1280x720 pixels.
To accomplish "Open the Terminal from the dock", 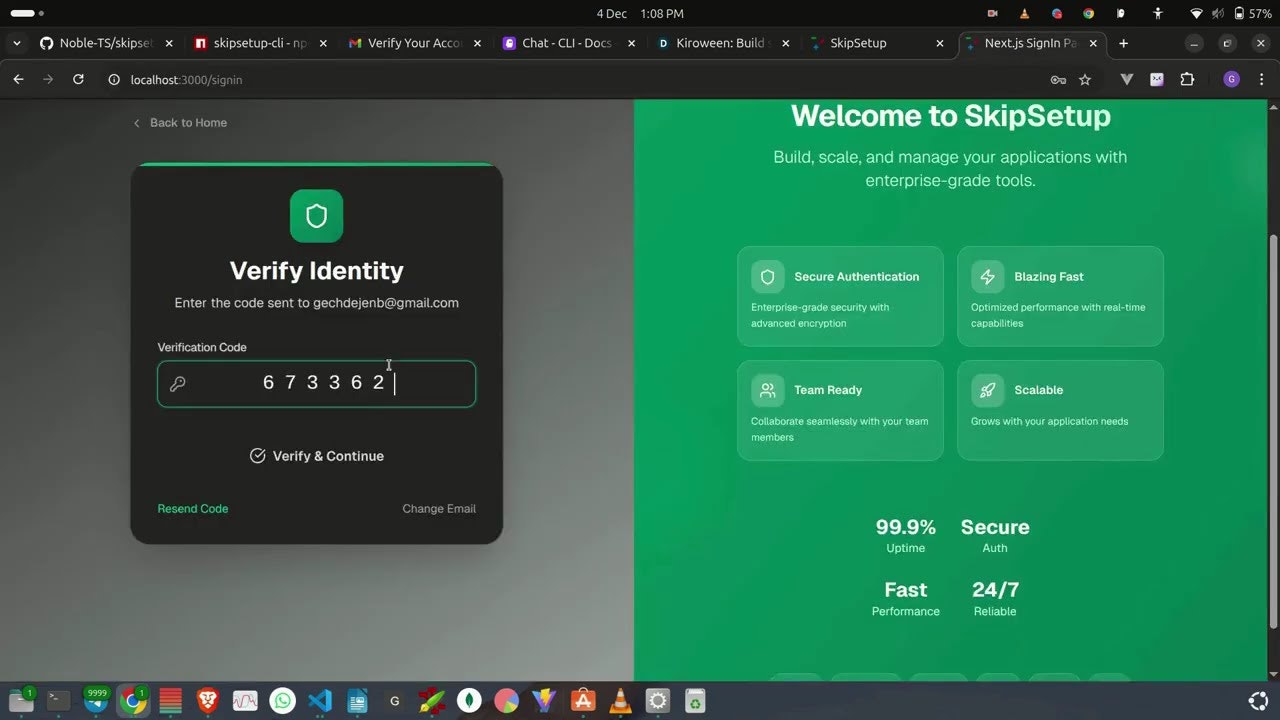I will click(59, 701).
